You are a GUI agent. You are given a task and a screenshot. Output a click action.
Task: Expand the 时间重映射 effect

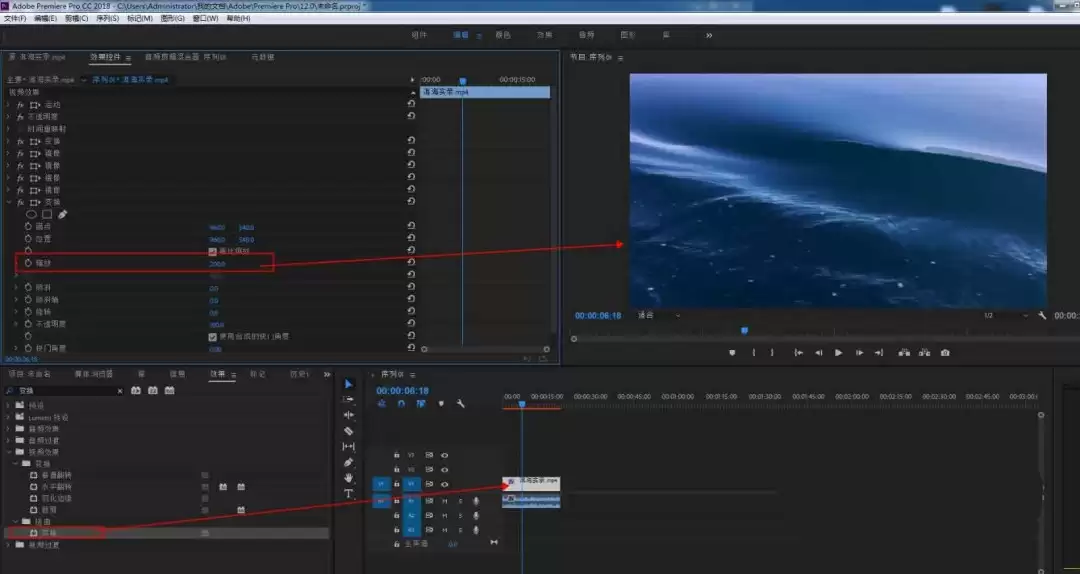coord(8,129)
